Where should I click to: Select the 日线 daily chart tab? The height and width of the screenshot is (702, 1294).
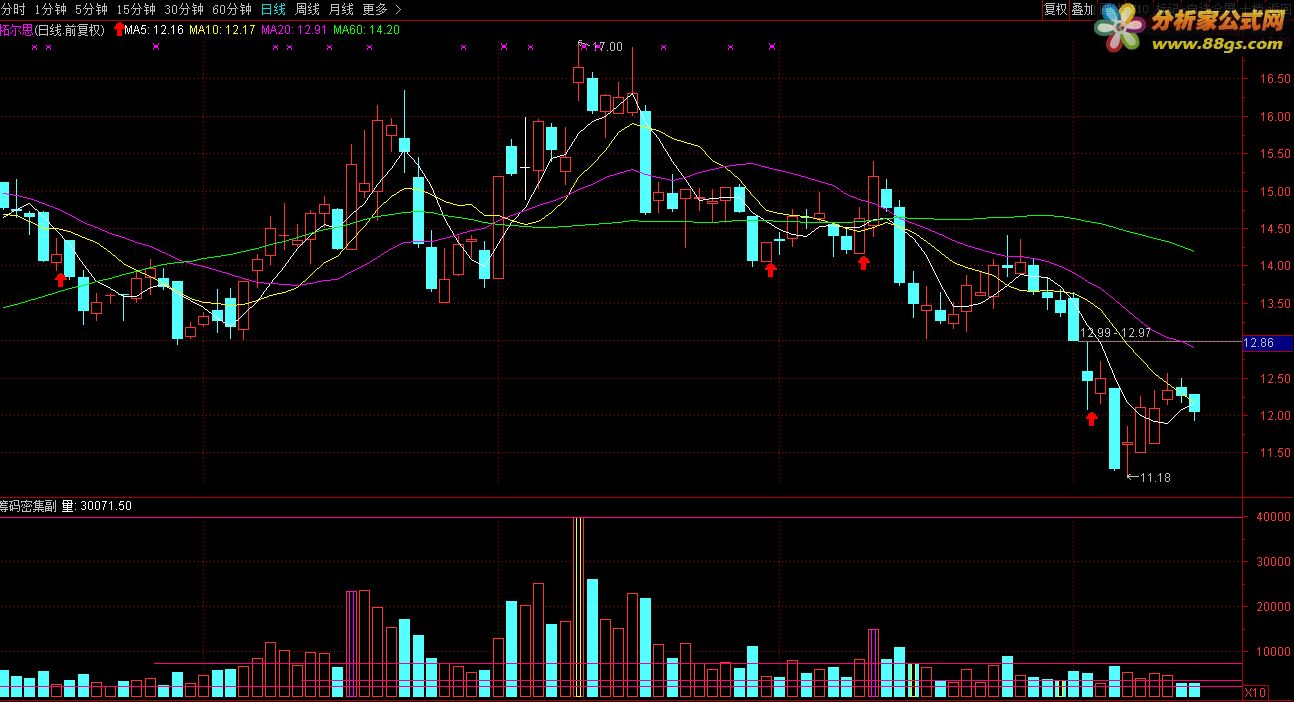[x=272, y=9]
